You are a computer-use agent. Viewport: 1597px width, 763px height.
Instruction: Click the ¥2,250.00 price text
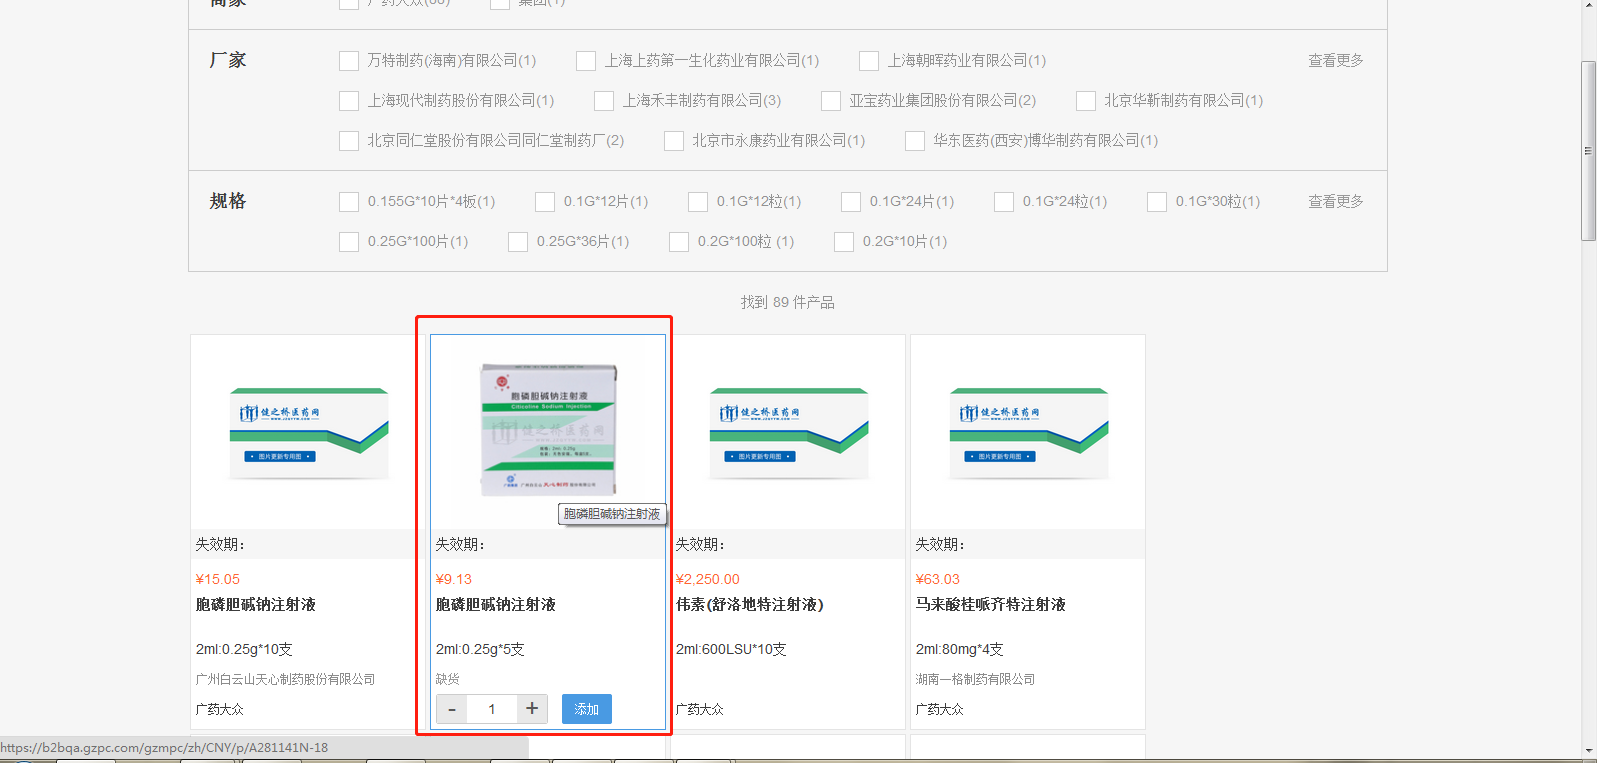[708, 579]
